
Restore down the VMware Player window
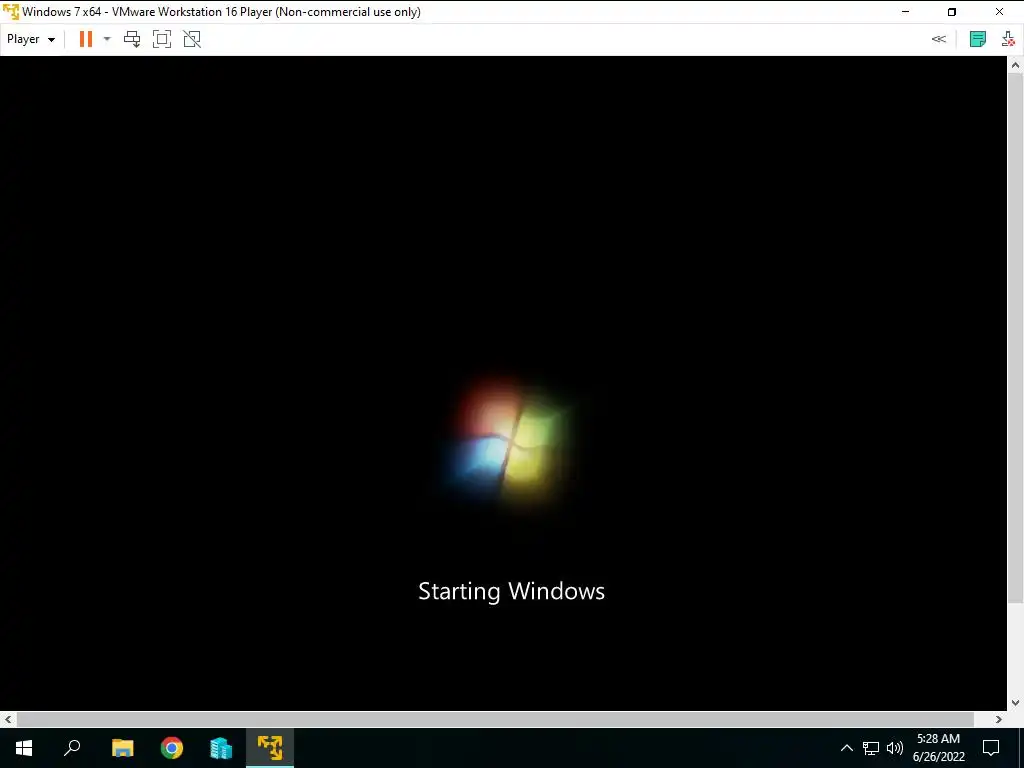coord(952,12)
